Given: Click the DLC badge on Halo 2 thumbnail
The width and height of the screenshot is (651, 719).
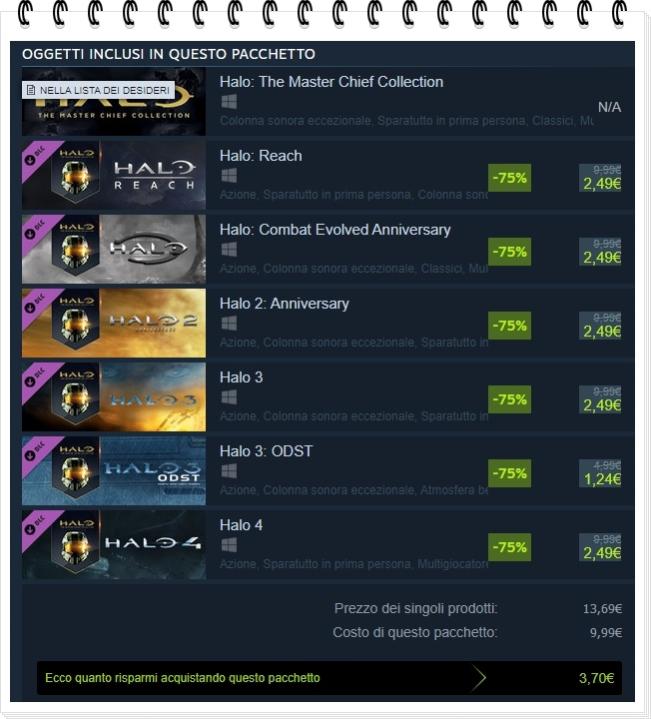Looking at the screenshot, I should click(36, 304).
